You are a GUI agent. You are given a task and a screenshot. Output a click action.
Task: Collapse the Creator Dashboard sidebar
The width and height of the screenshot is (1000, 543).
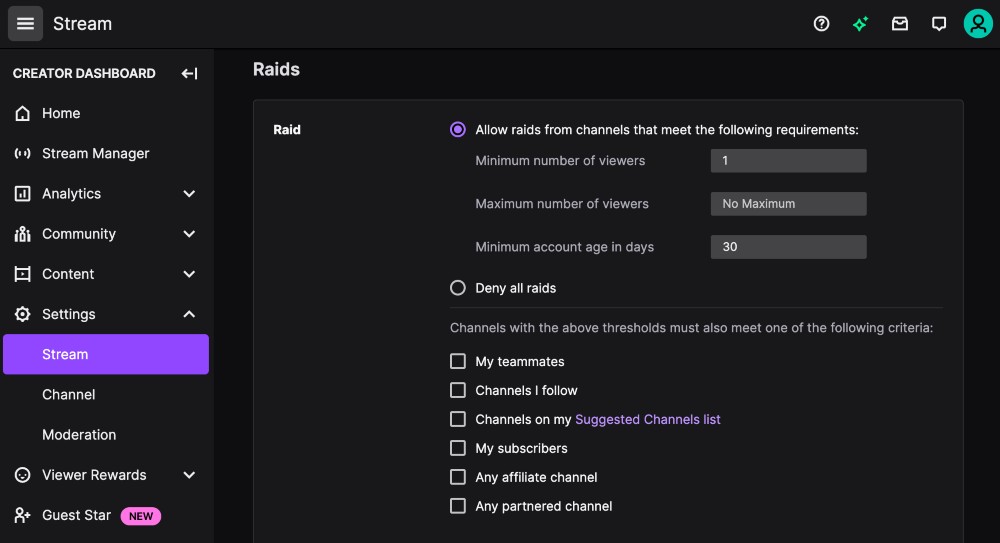[189, 73]
